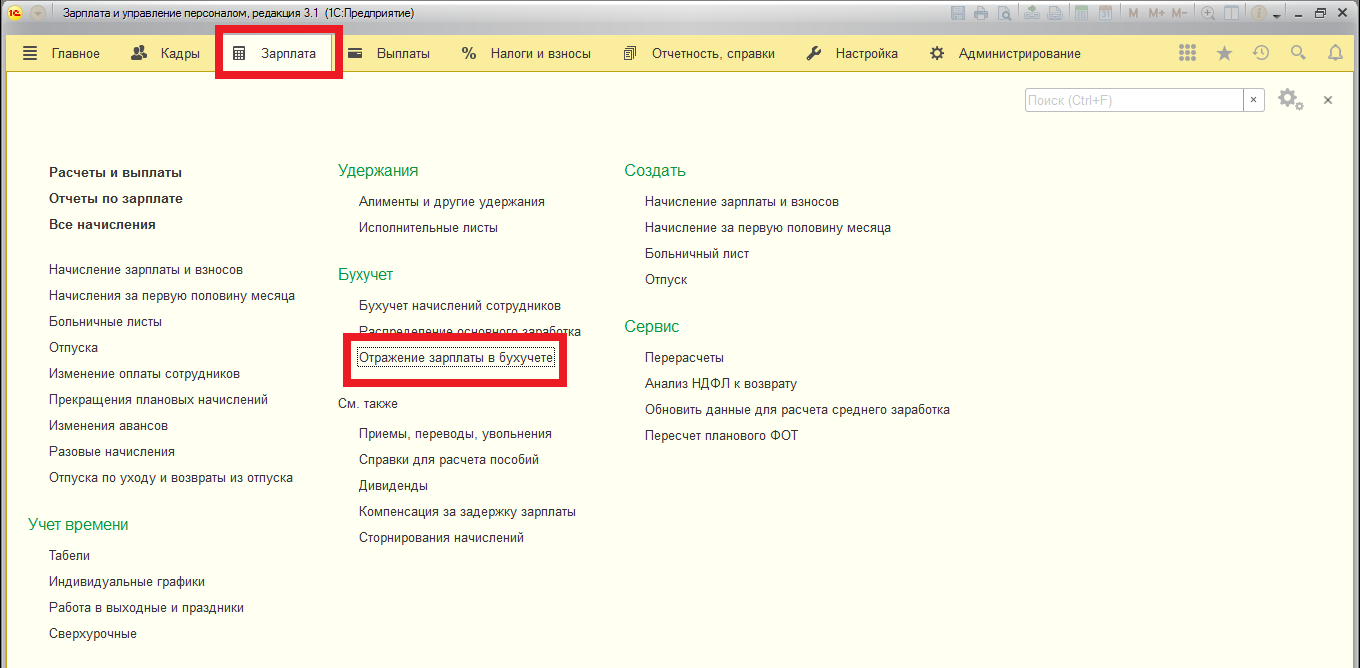Clear the search field with x button
Screen dimensions: 1360x668
point(1254,100)
